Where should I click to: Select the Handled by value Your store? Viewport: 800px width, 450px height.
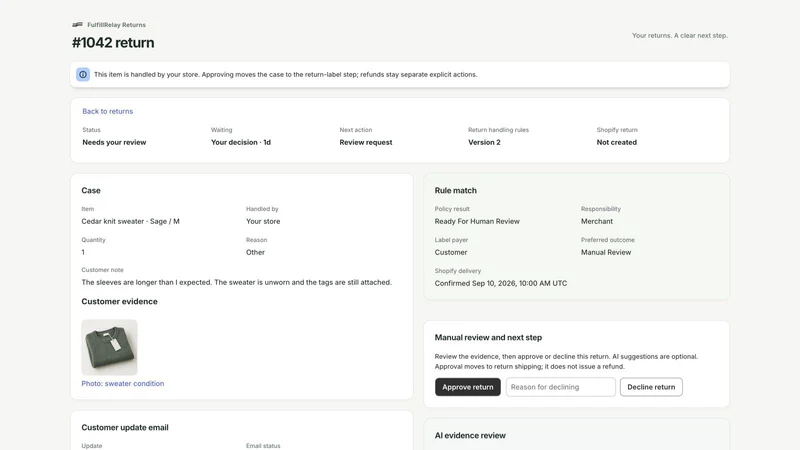[x=263, y=221]
